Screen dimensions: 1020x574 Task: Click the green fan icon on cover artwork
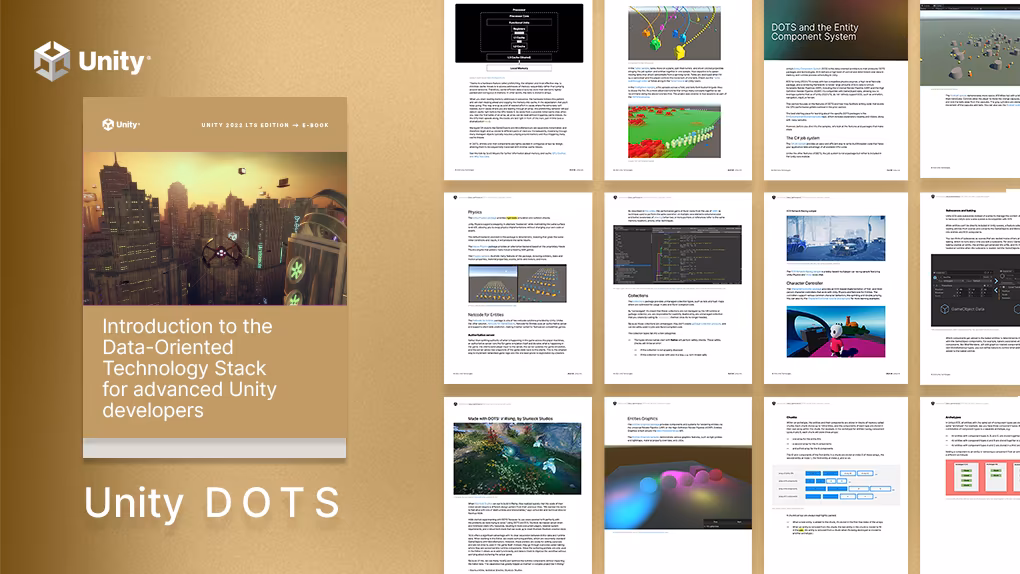tap(297, 269)
